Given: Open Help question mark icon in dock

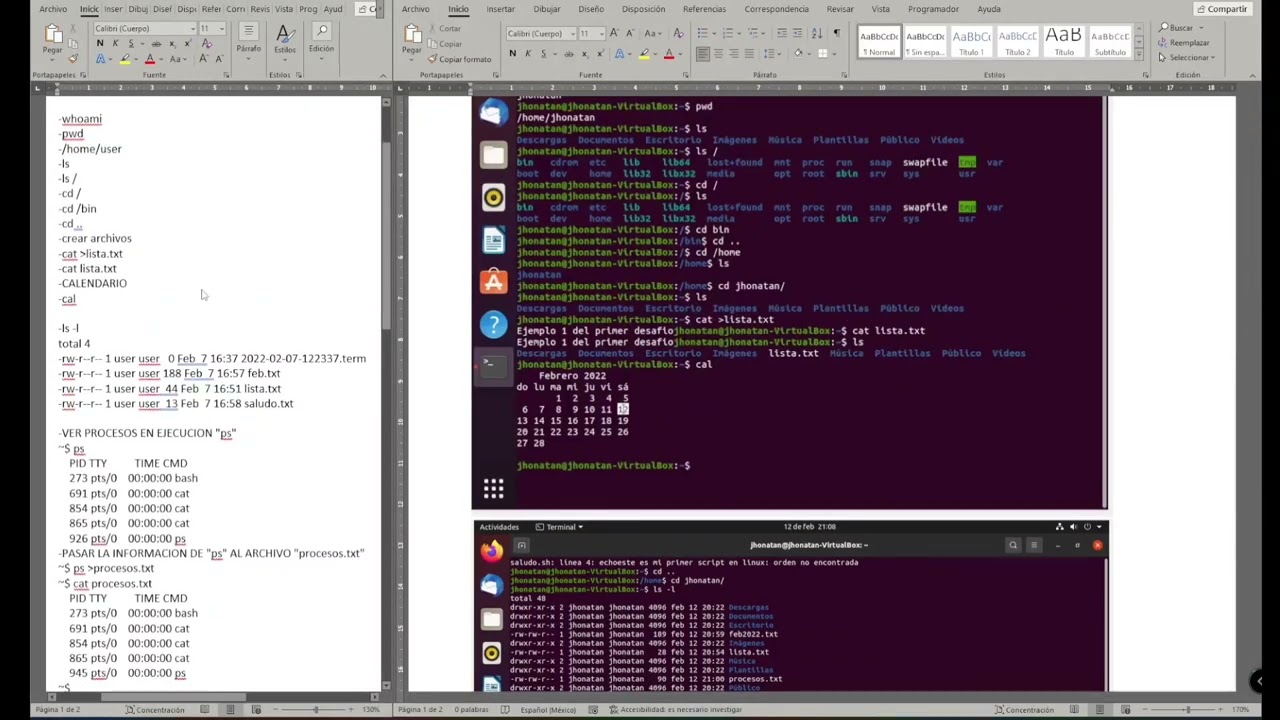Looking at the screenshot, I should [x=493, y=324].
